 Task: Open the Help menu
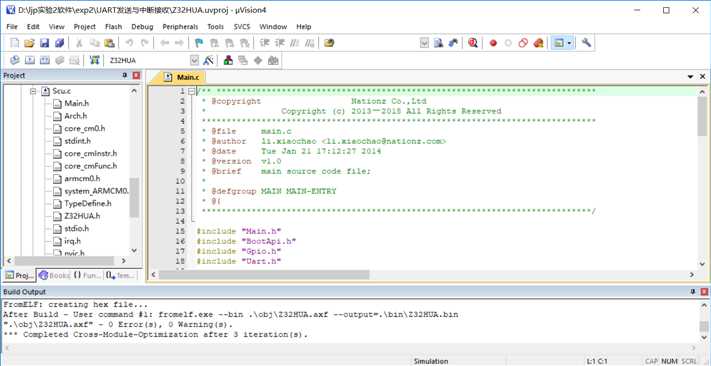click(x=304, y=27)
